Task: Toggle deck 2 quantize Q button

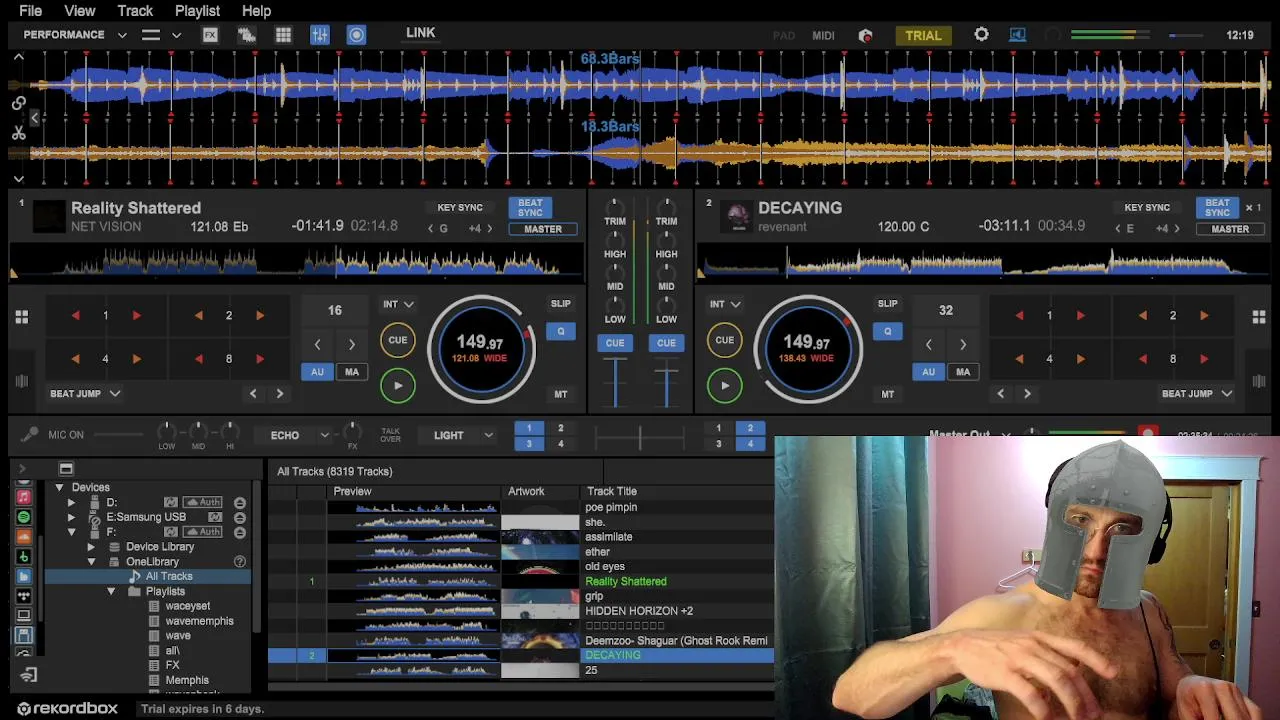Action: [887, 332]
